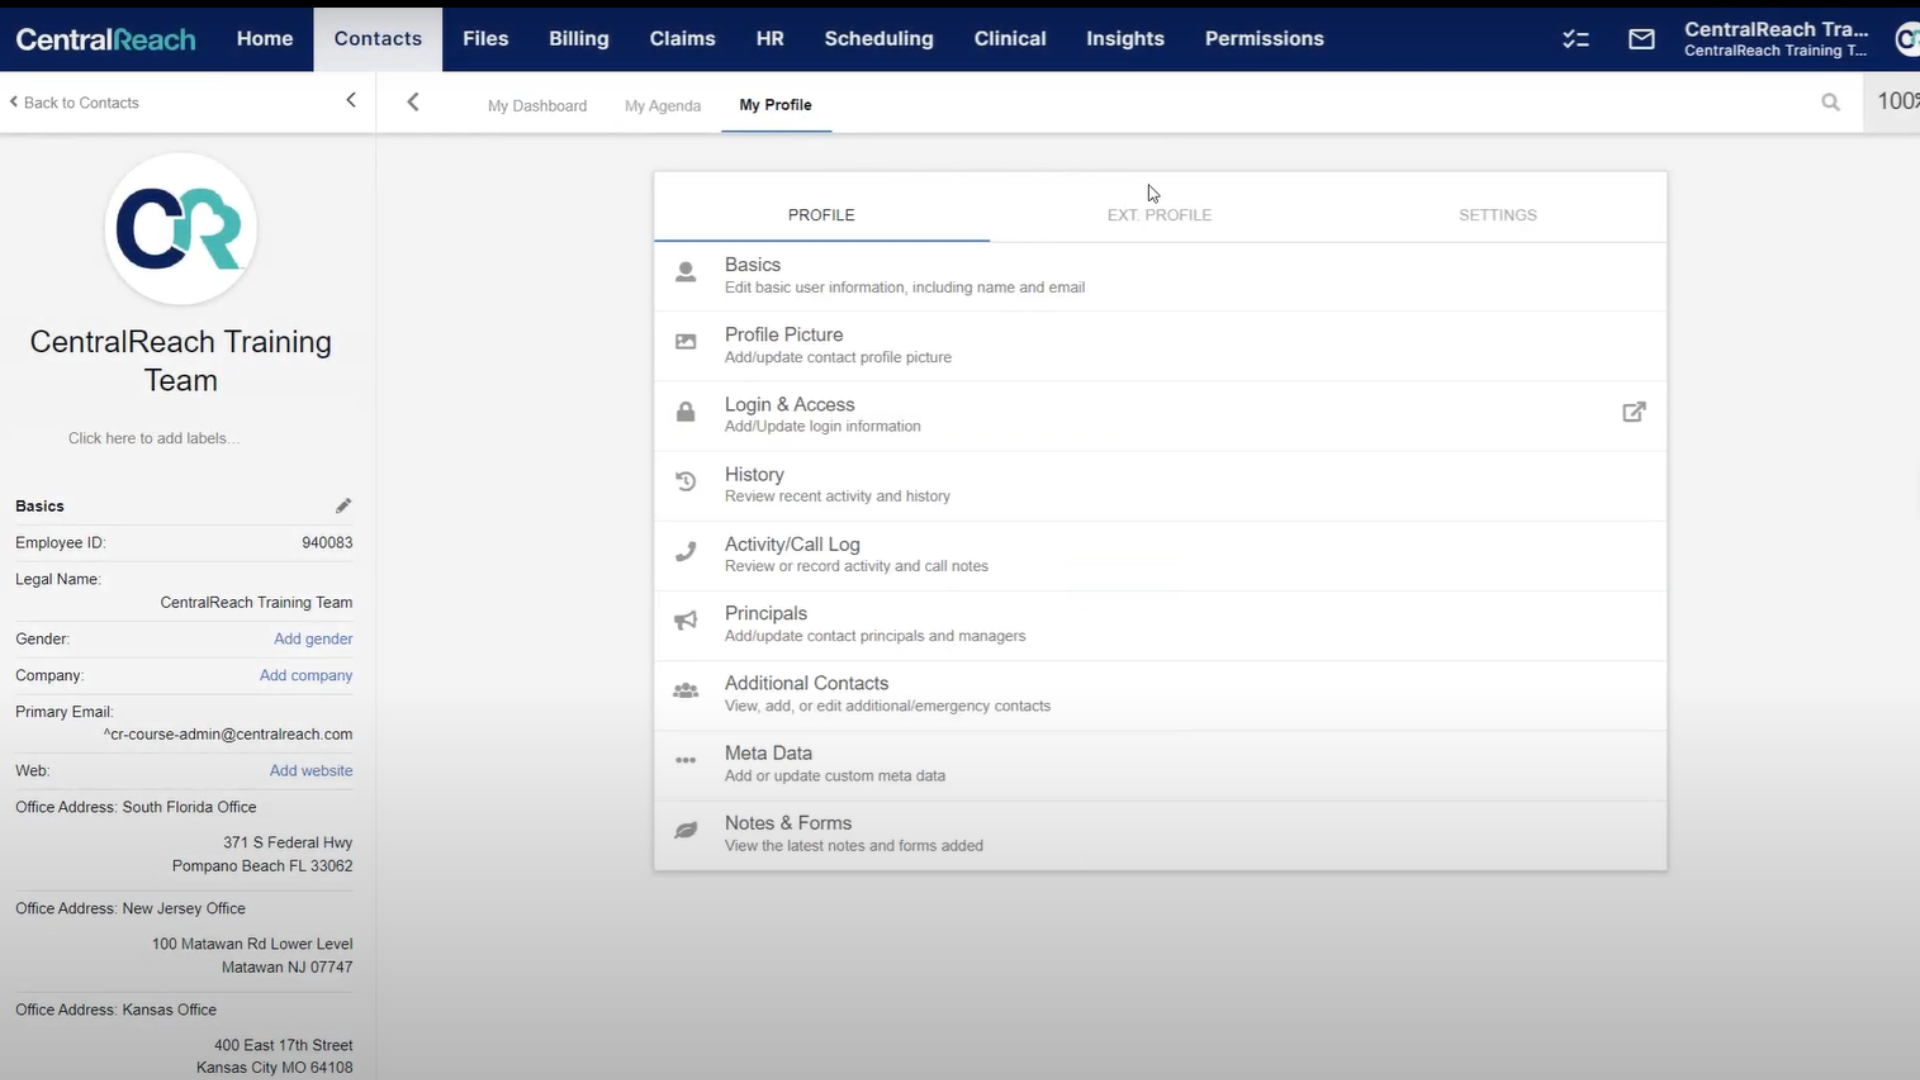The height and width of the screenshot is (1080, 1920).
Task: Open the tasks checklist icon in header
Action: pos(1575,39)
